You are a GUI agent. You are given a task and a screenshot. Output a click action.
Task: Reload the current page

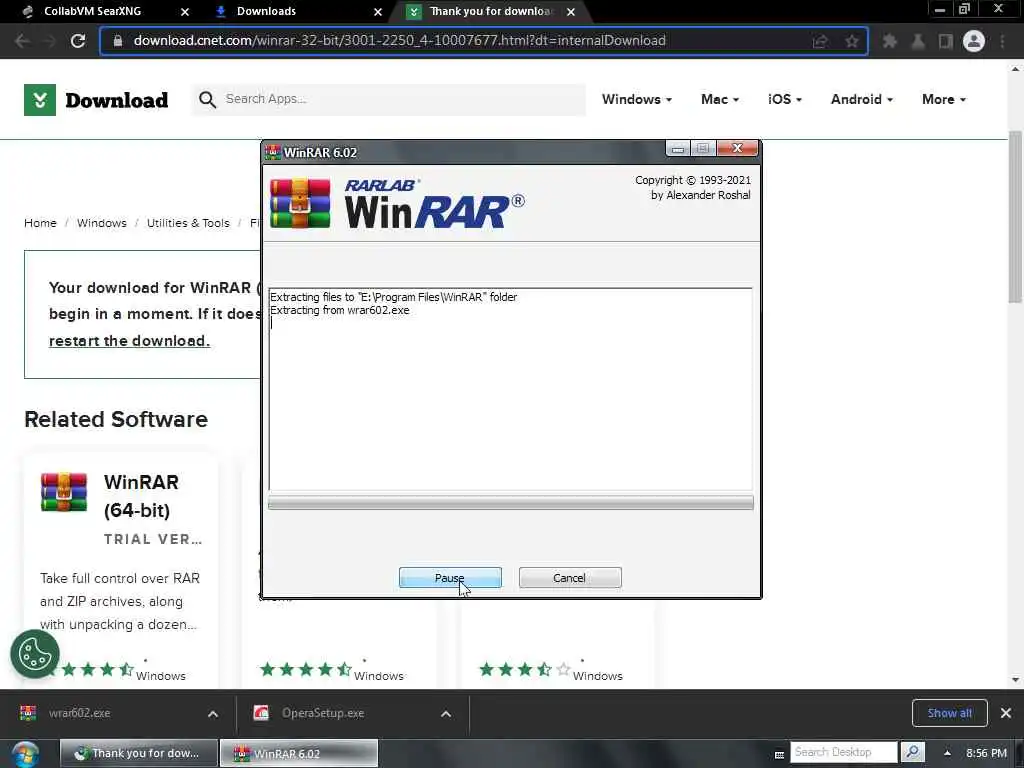point(78,41)
